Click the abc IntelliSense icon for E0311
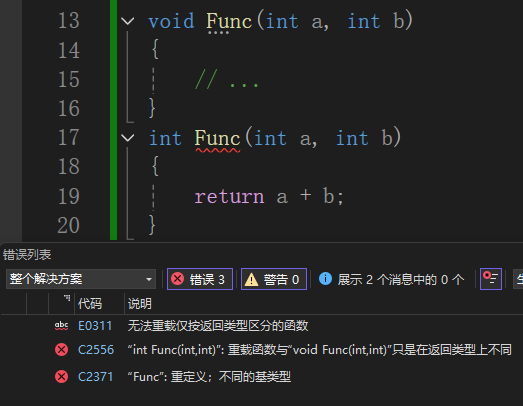Viewport: 523px width, 406px height. [x=61, y=326]
